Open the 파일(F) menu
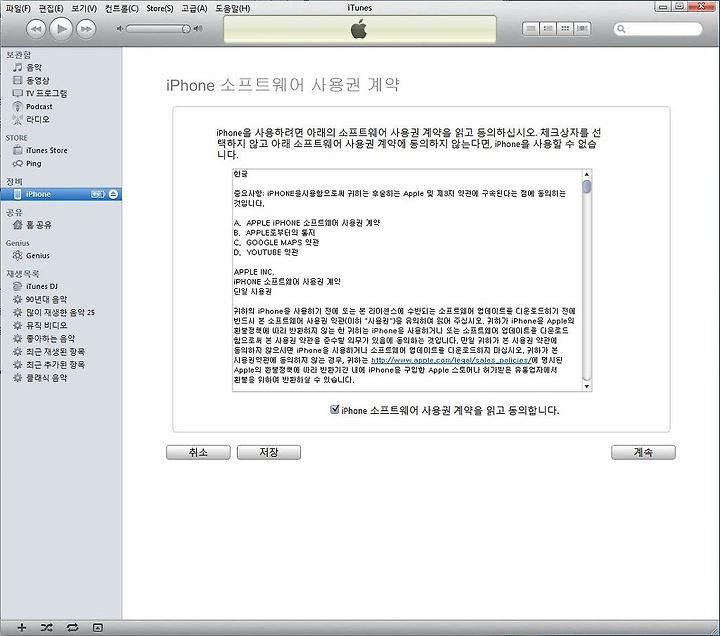720x636 pixels. [18, 8]
